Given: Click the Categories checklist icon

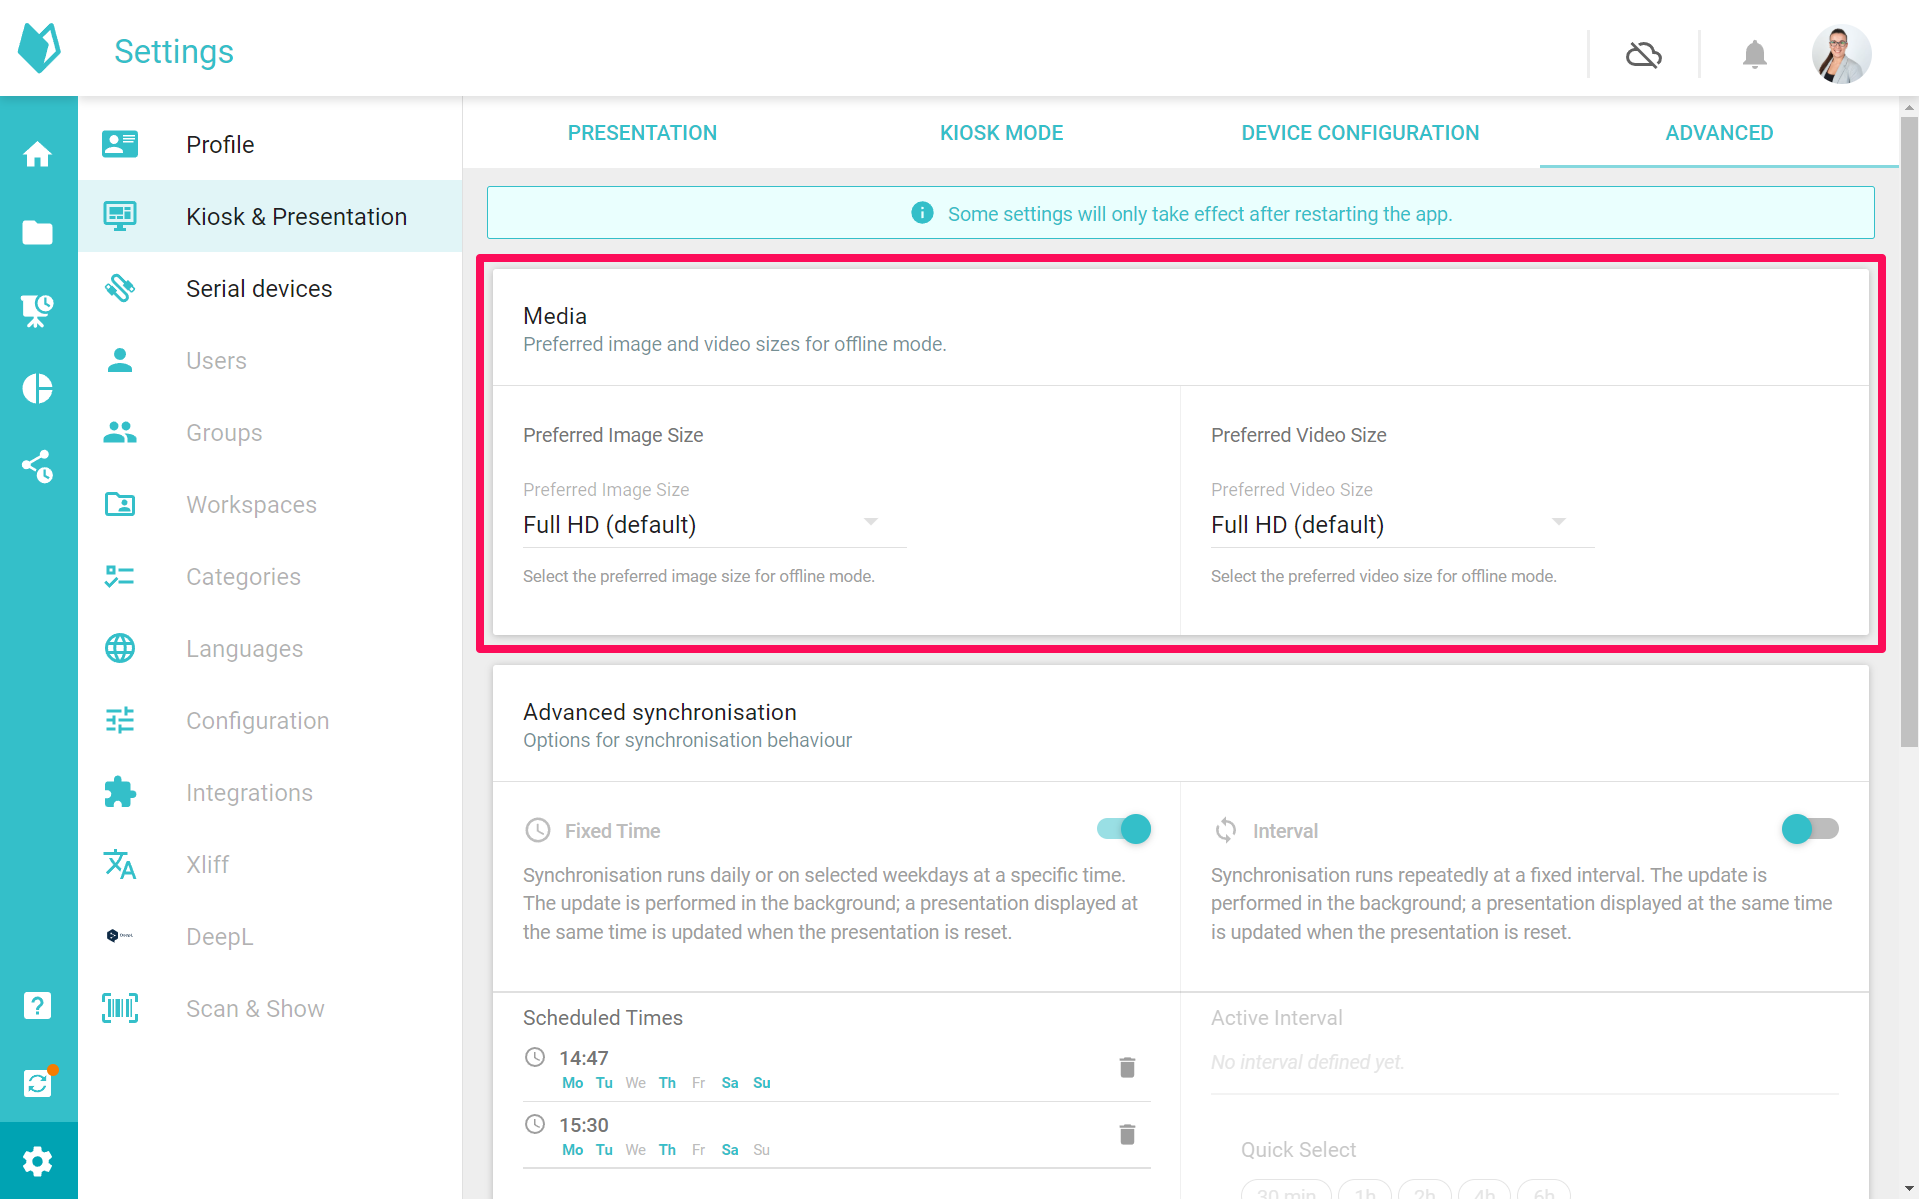Looking at the screenshot, I should pyautogui.click(x=120, y=576).
